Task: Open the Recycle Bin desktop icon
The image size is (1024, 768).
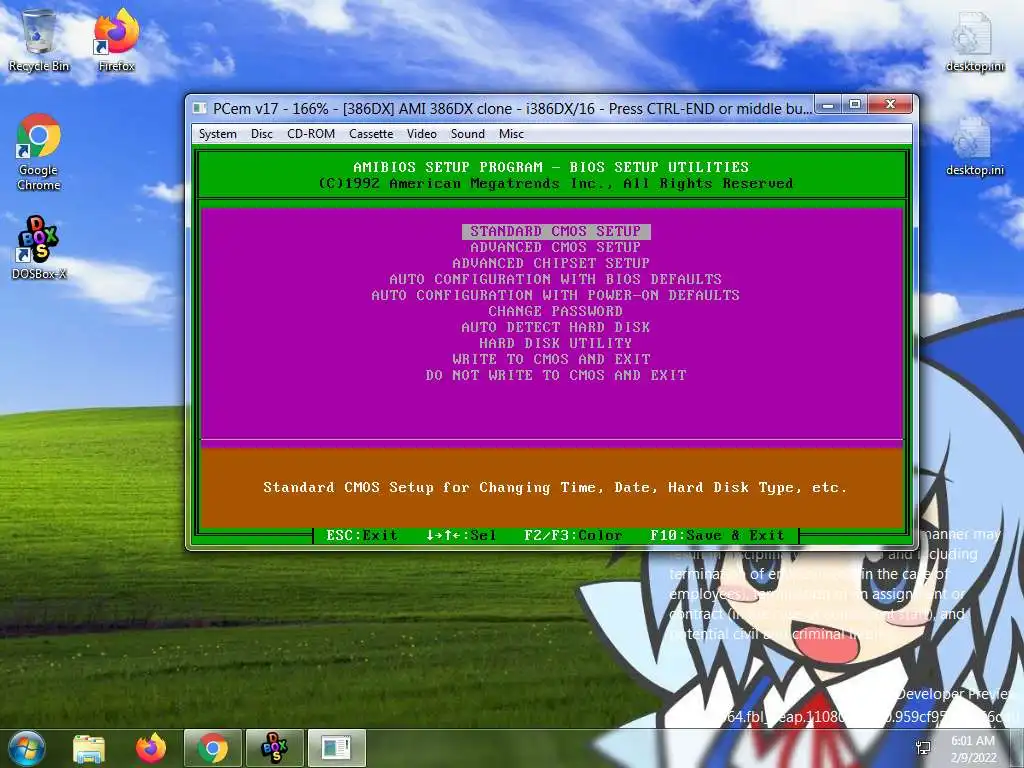Action: coord(39,40)
